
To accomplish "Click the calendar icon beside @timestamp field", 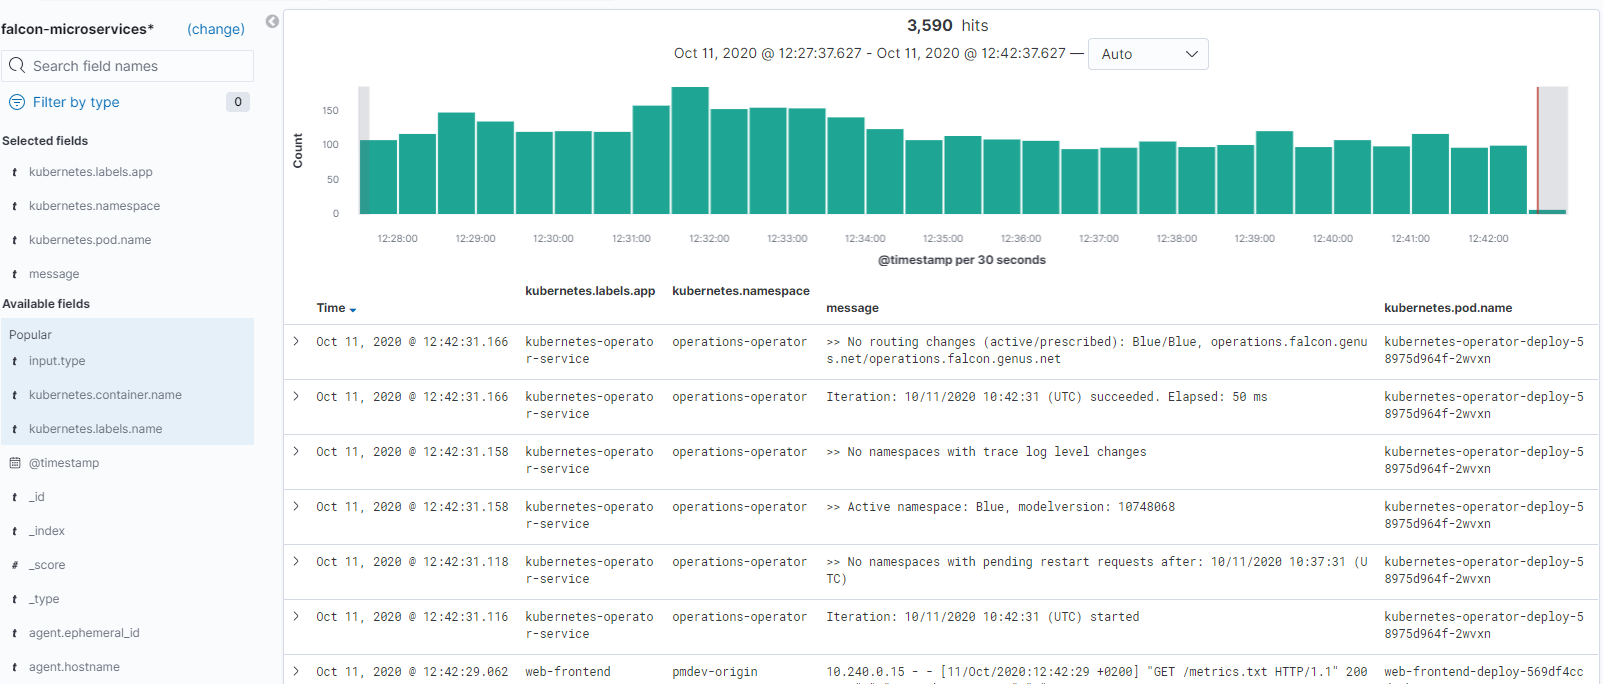I will (x=15, y=463).
